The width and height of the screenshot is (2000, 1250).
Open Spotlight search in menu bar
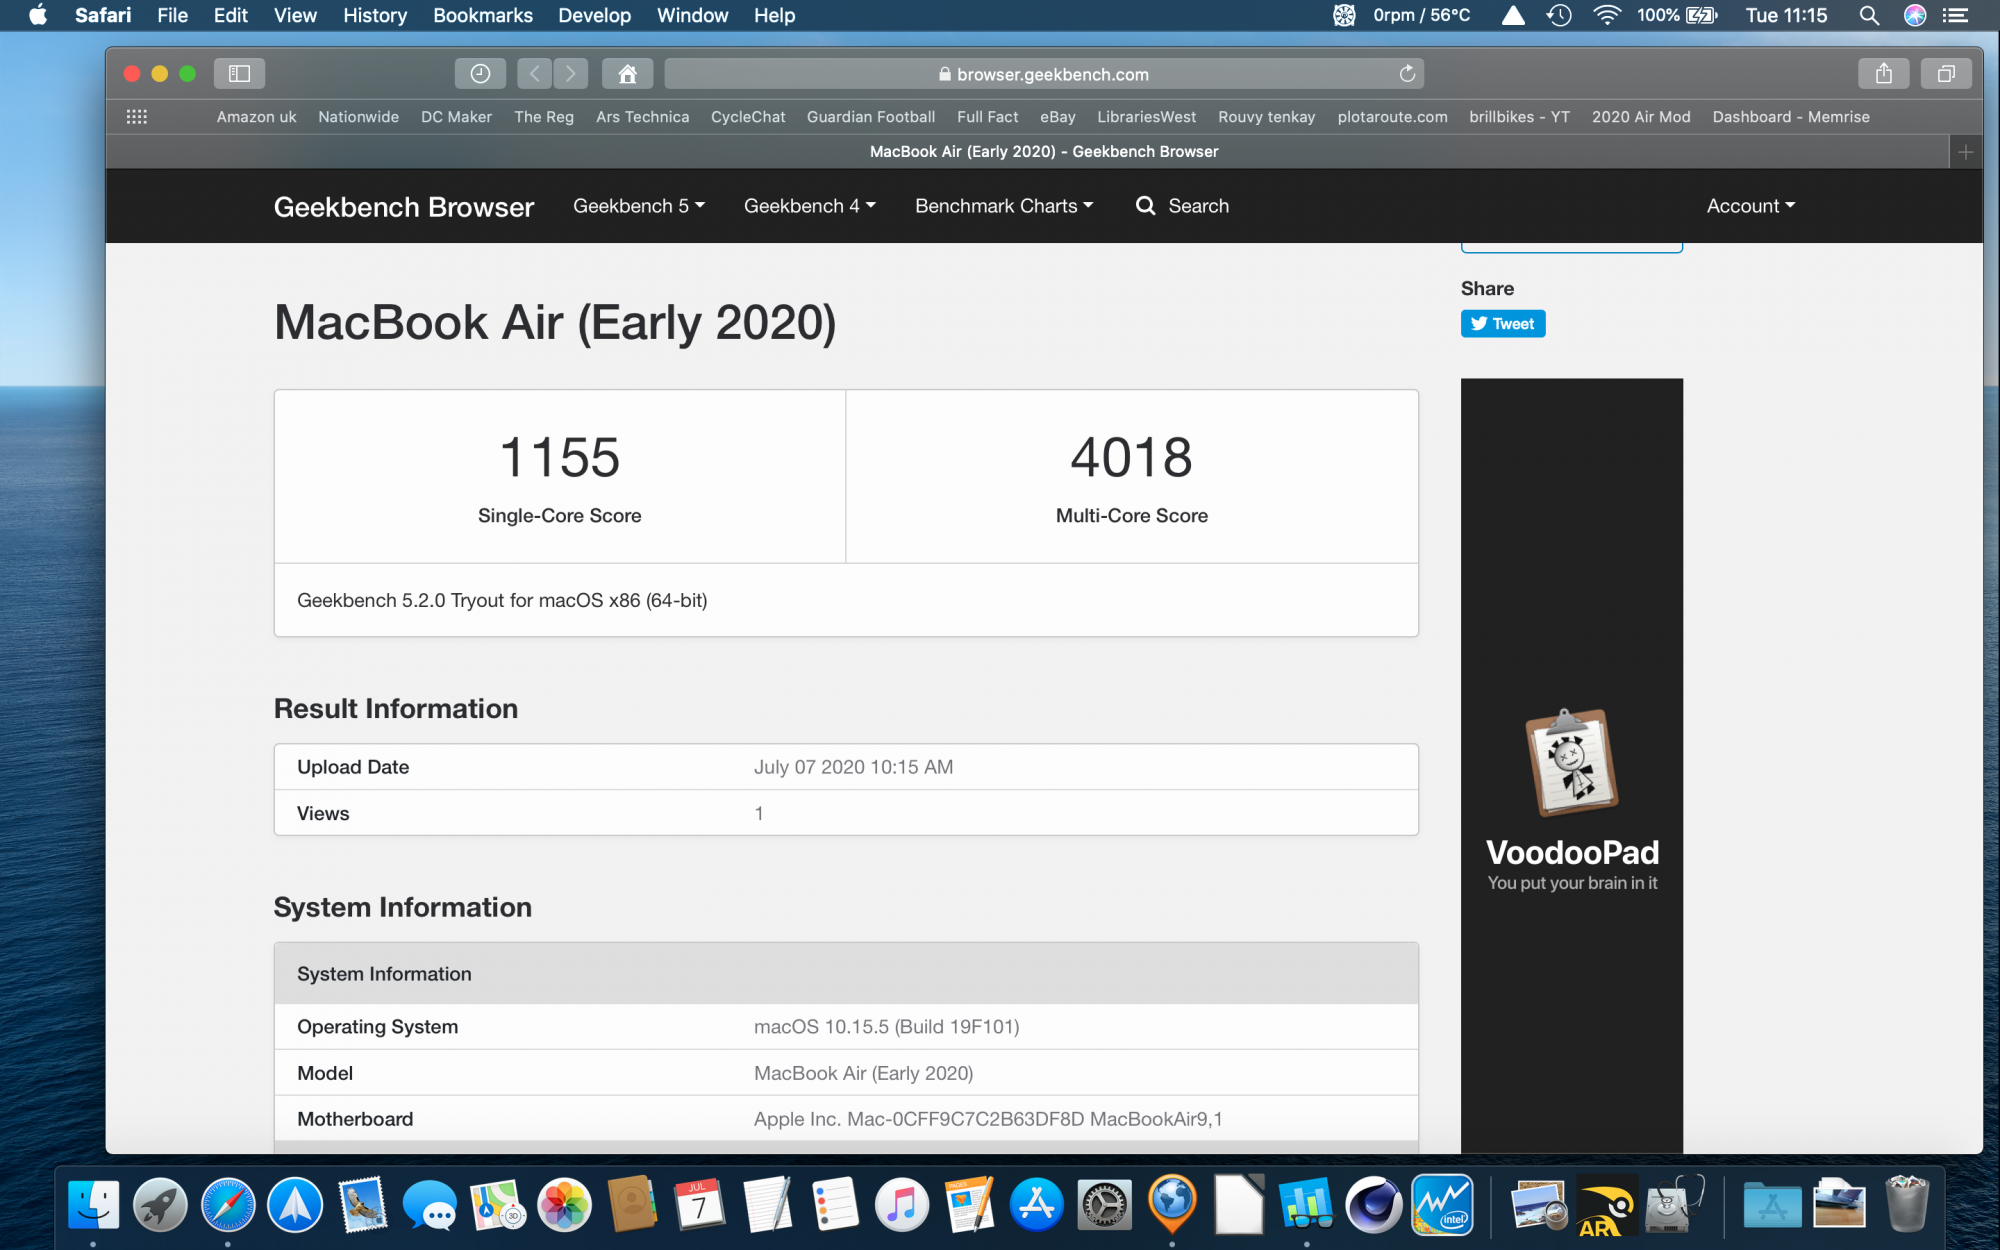(x=1868, y=15)
